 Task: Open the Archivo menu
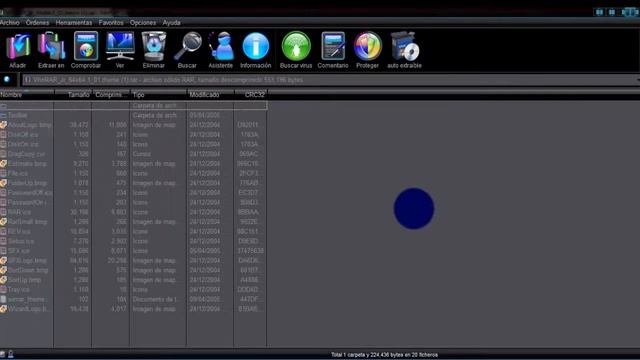[x=10, y=23]
